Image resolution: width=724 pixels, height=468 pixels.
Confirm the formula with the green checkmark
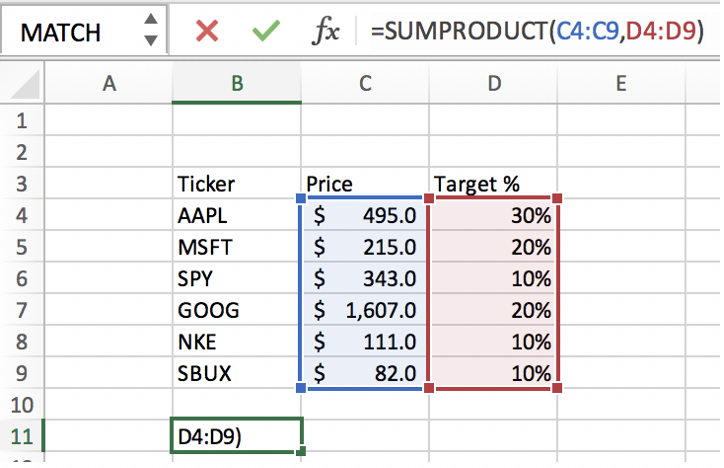point(265,31)
